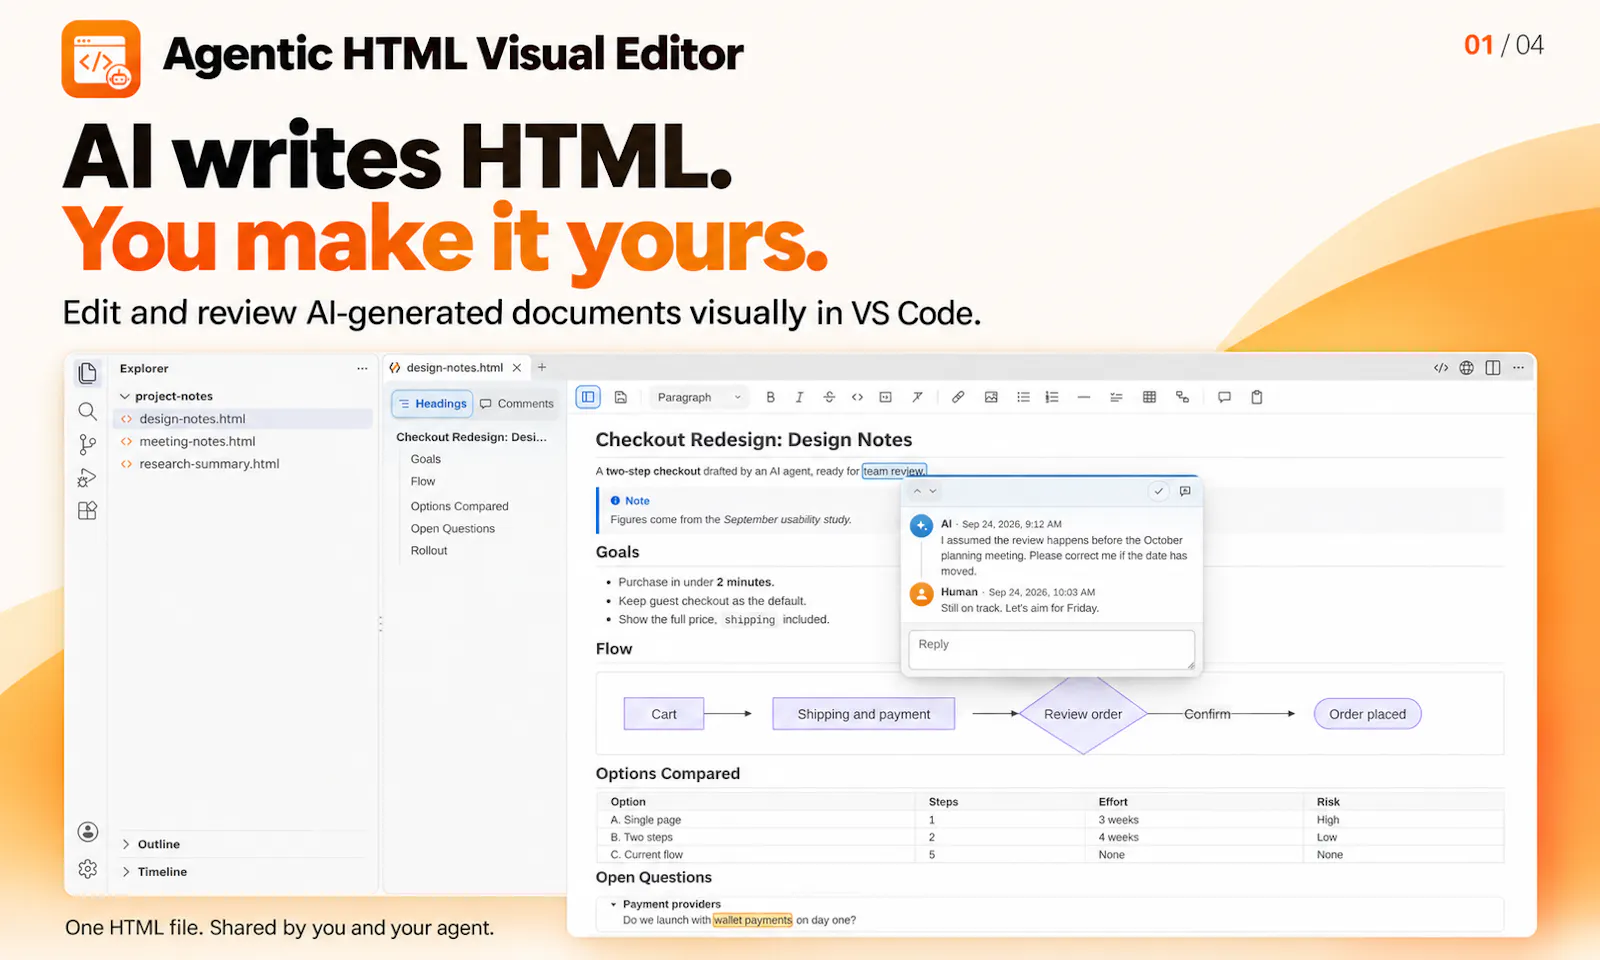Collapse the project-notes folder
This screenshot has width=1600, height=960.
click(x=125, y=397)
